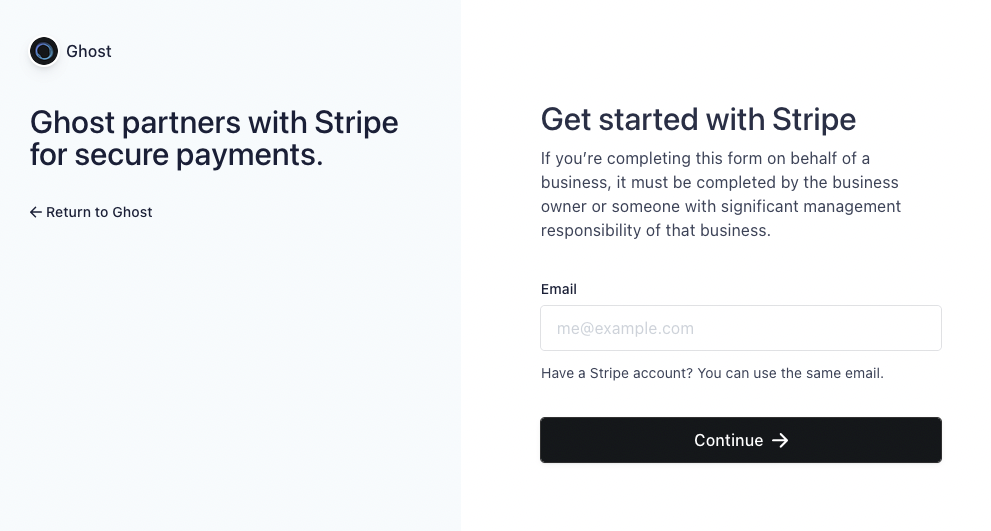Click the words for secure payments
Image resolution: width=991 pixels, height=531 pixels.
tap(177, 155)
